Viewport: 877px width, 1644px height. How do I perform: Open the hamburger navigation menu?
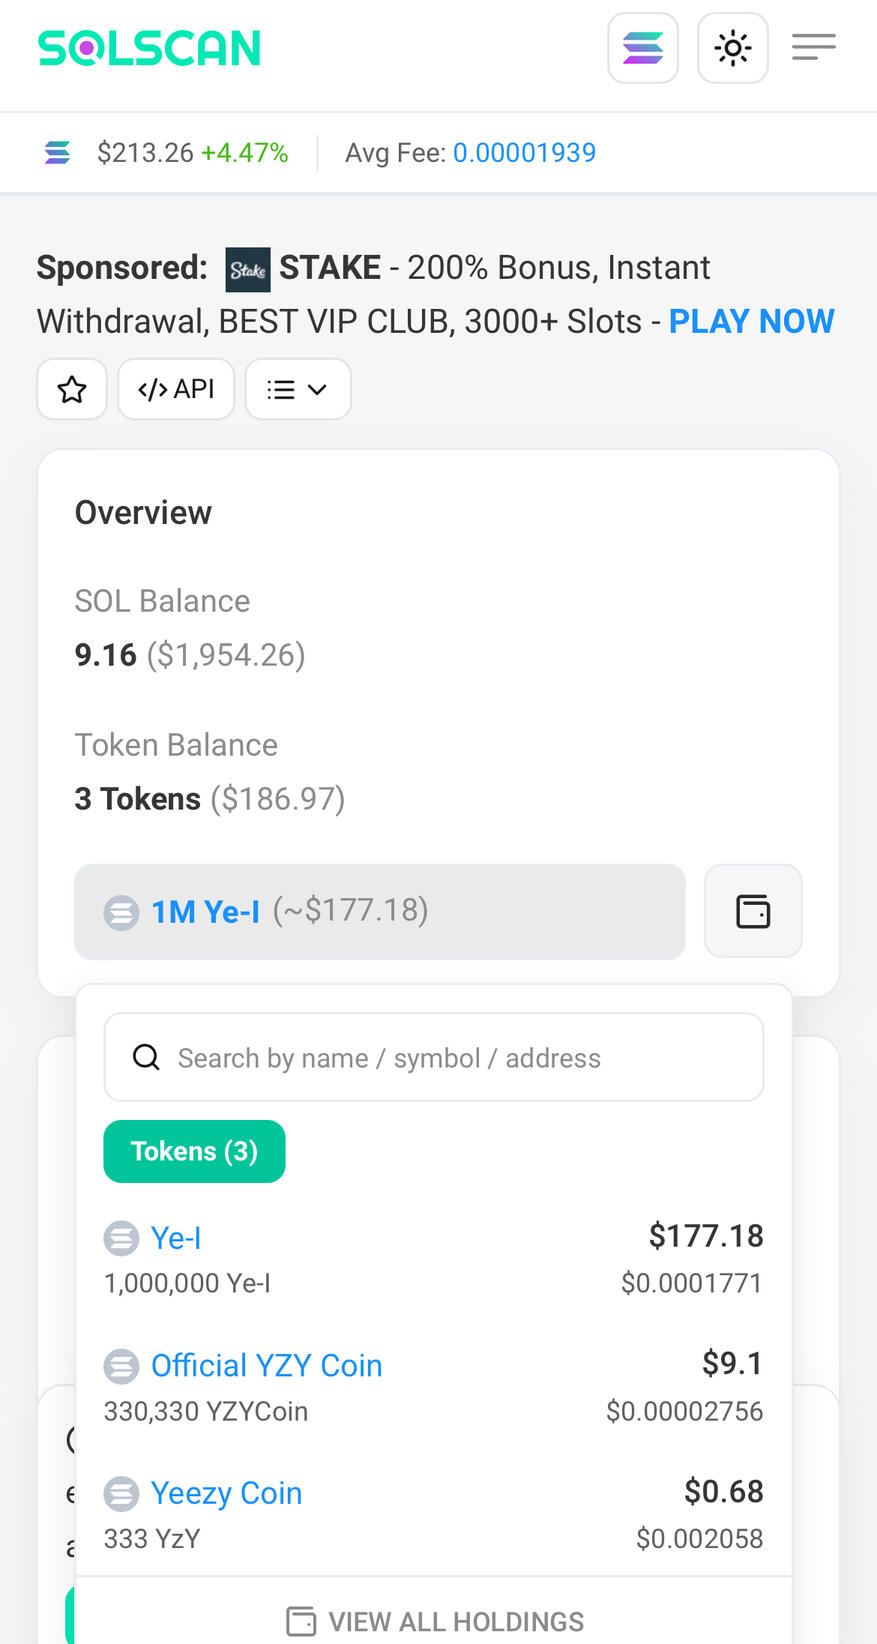[x=814, y=47]
